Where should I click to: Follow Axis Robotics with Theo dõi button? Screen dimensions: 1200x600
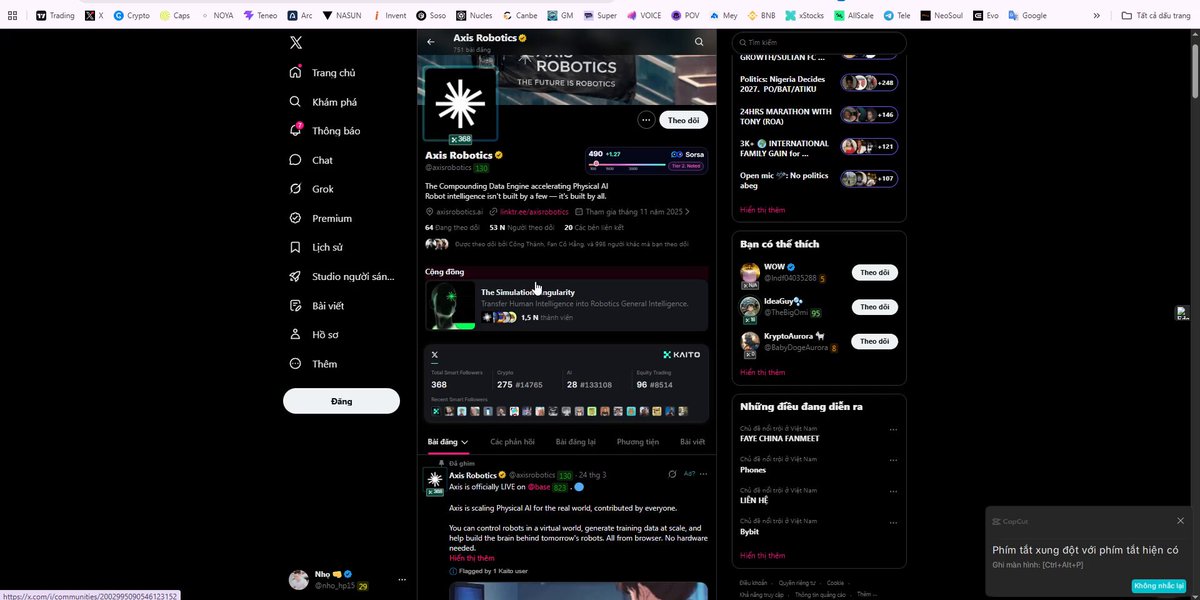tap(684, 120)
